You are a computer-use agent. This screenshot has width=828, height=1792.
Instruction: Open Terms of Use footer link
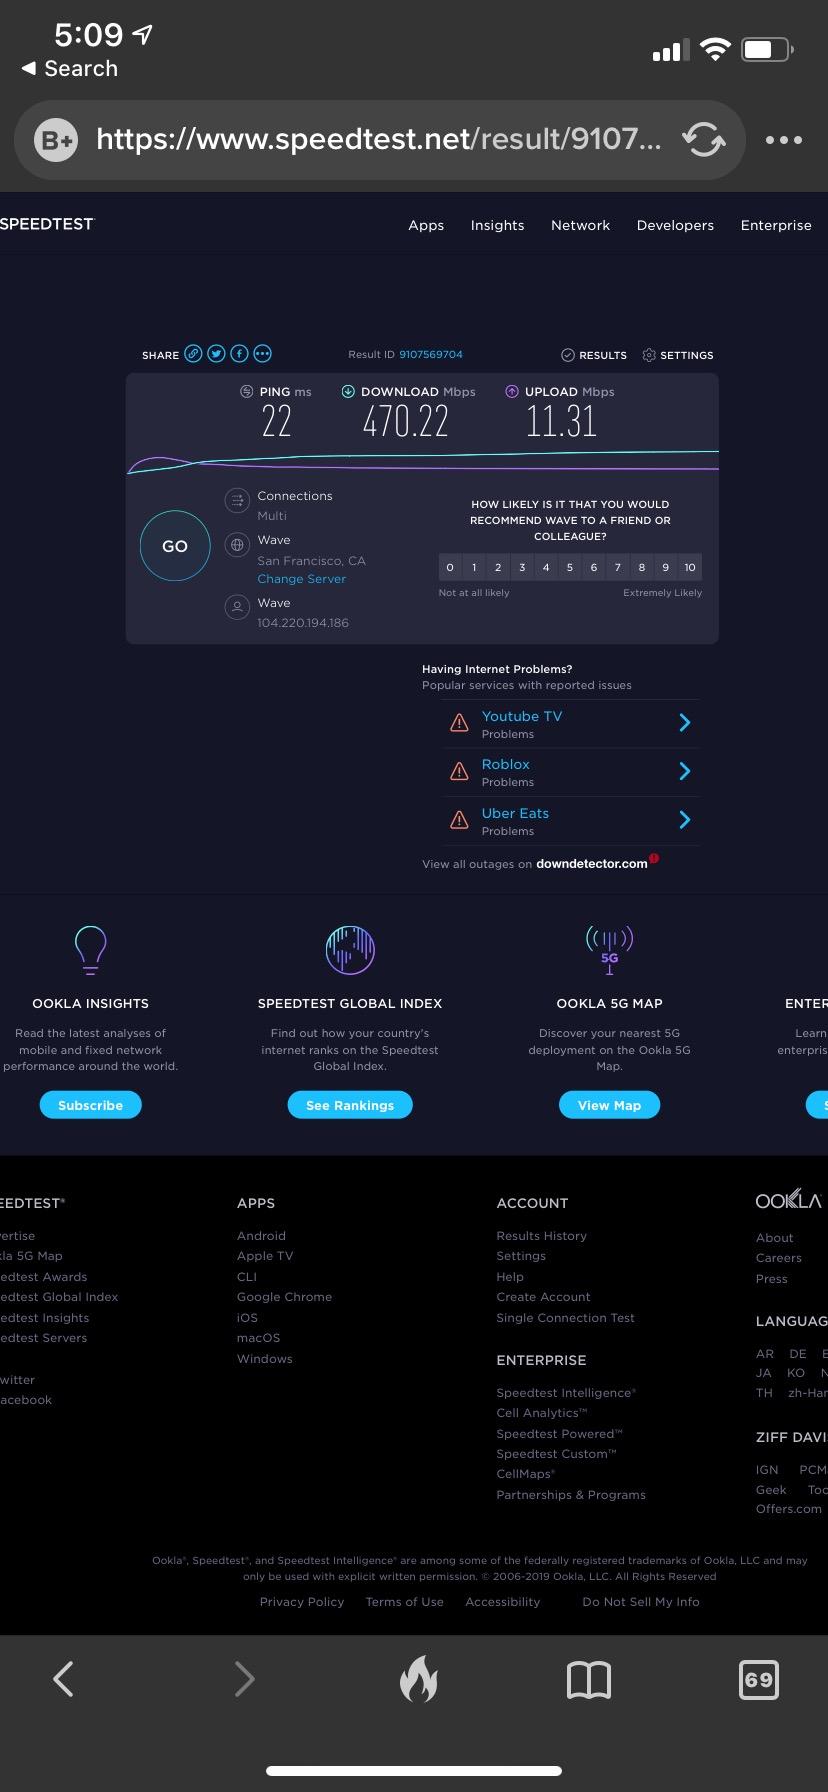(405, 1602)
